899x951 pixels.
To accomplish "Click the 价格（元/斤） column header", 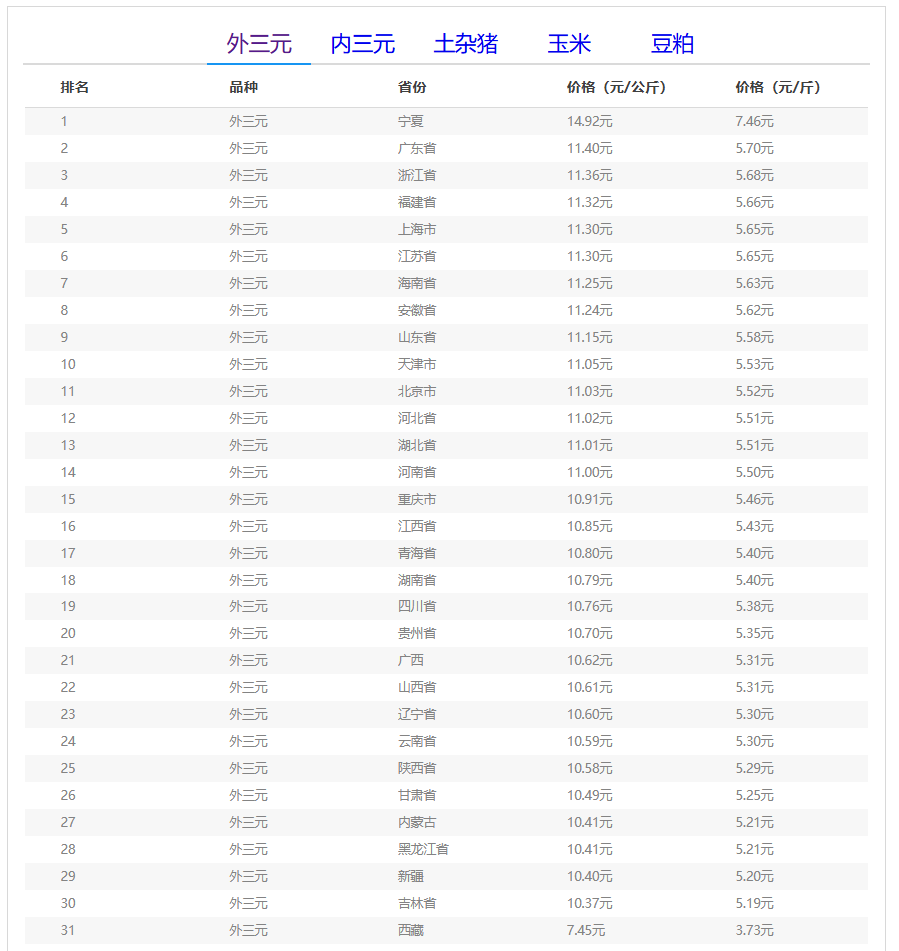I will (x=778, y=88).
